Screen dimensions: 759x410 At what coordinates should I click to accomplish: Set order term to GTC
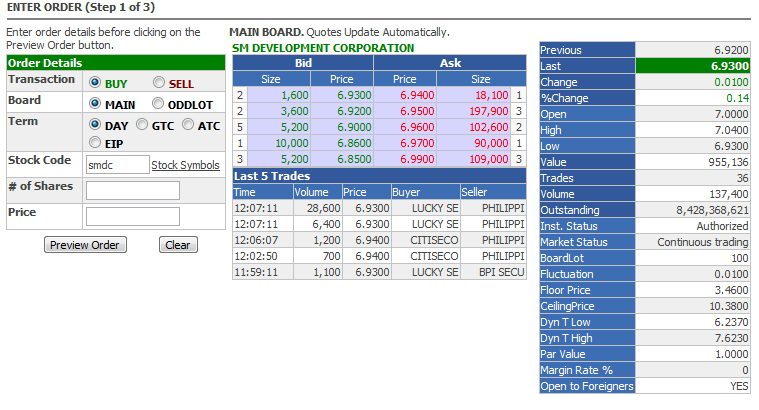coord(142,124)
